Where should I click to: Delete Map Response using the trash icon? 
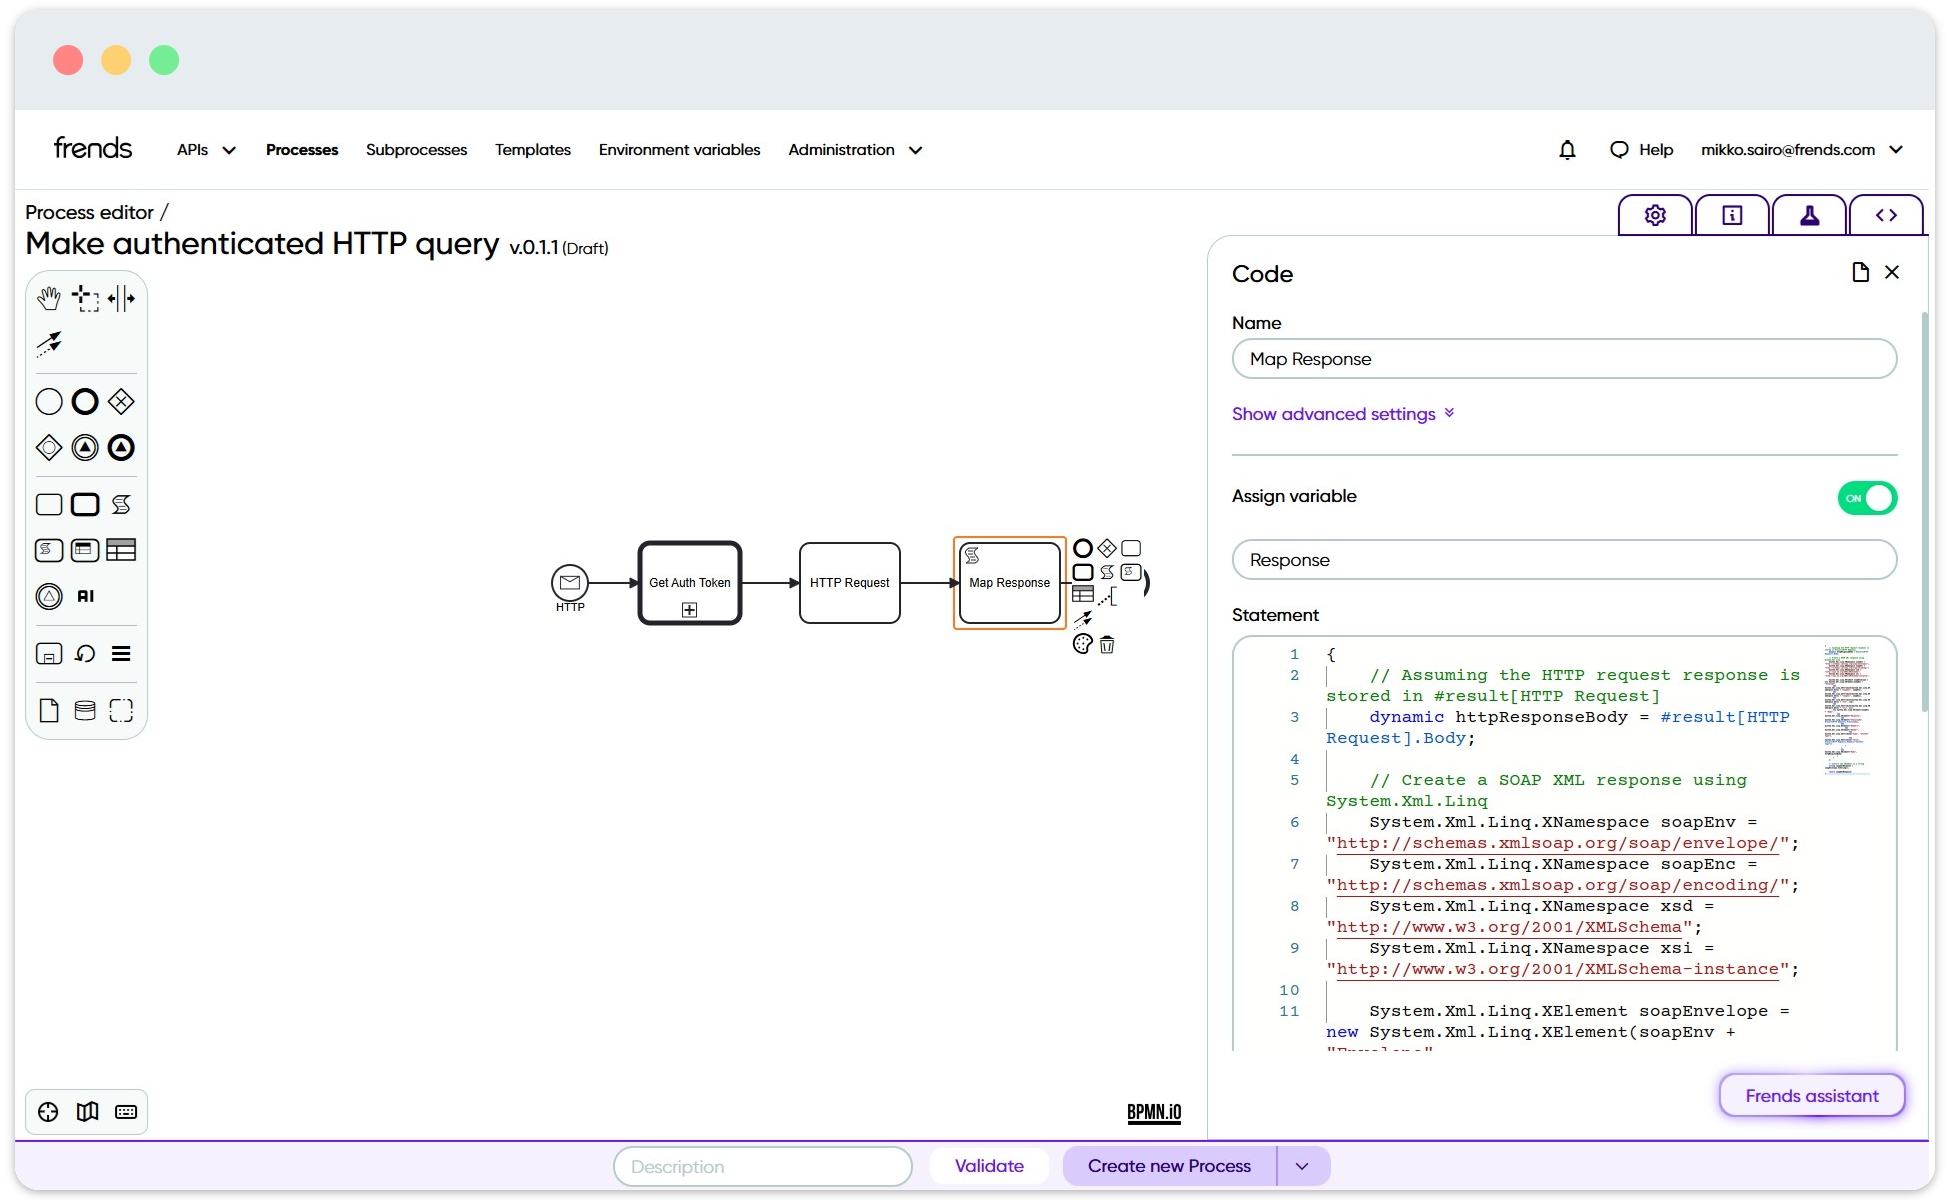[1107, 645]
